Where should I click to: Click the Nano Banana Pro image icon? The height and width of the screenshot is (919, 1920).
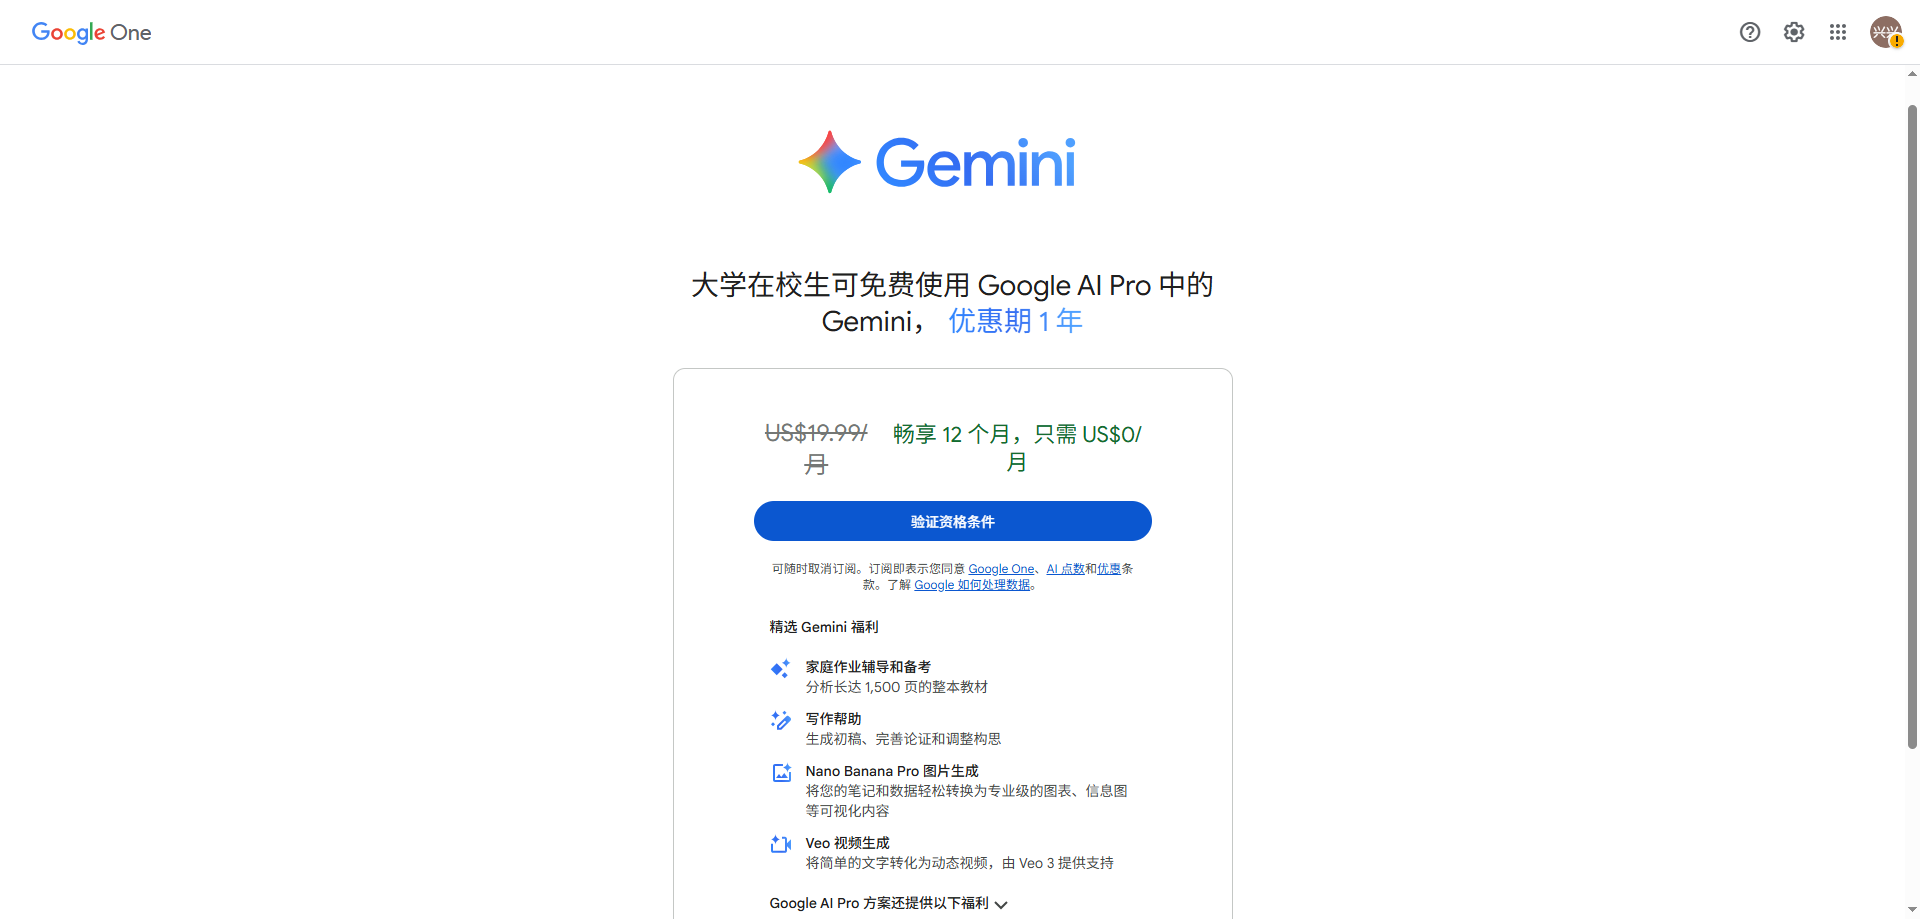(x=781, y=772)
